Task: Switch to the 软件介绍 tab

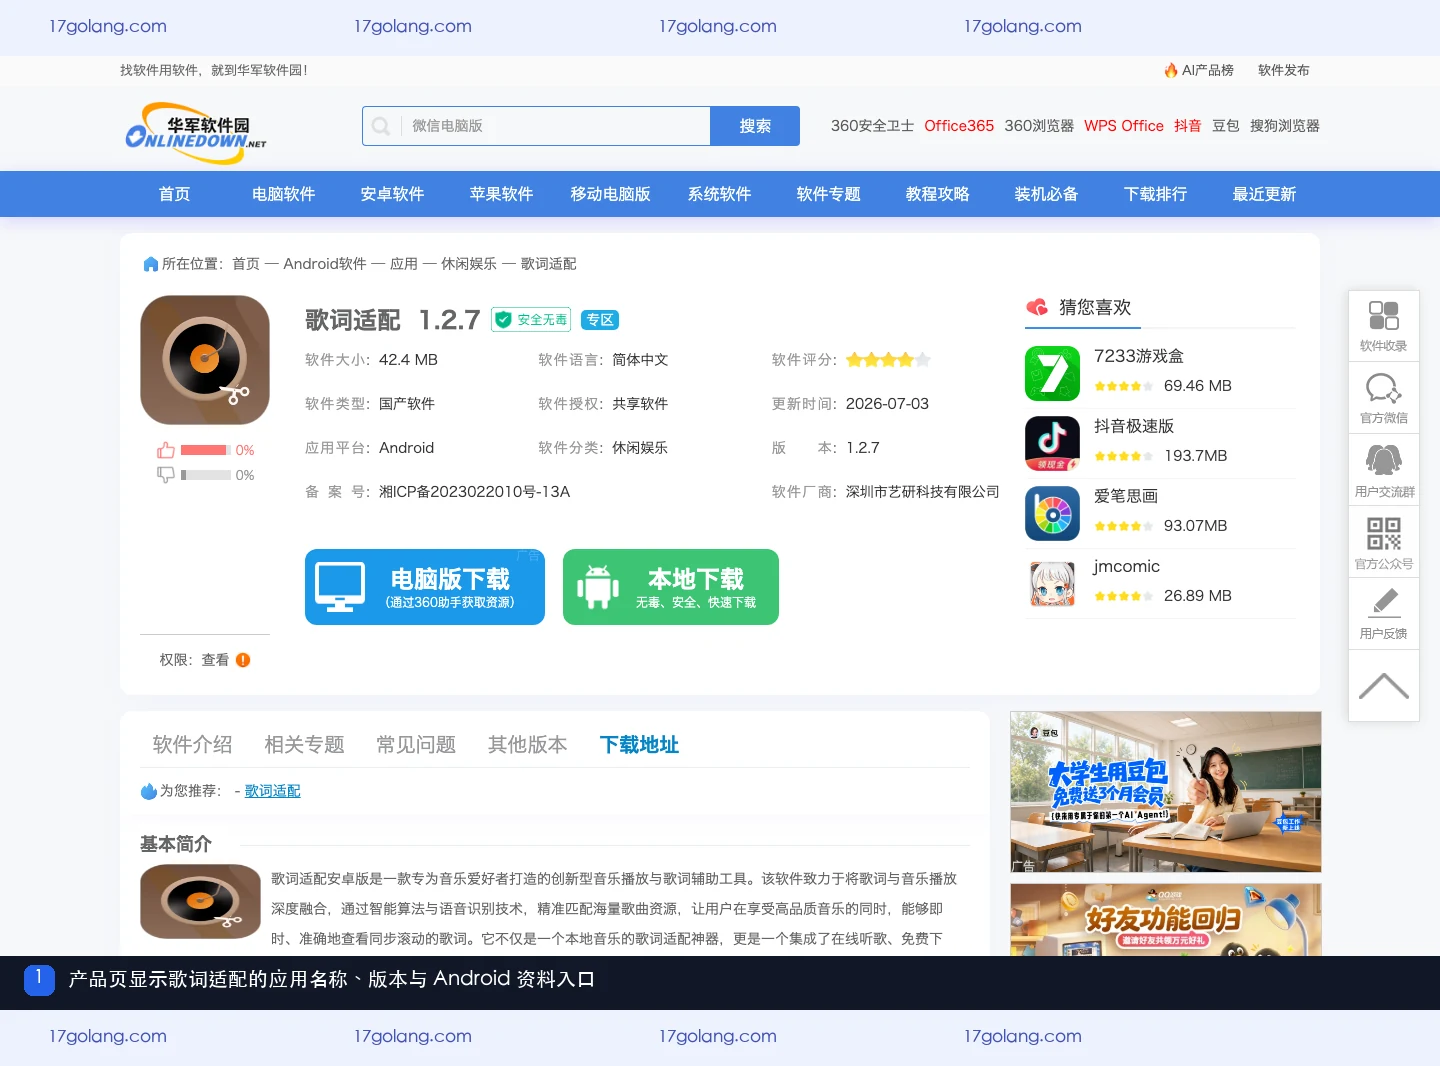Action: pyautogui.click(x=192, y=745)
